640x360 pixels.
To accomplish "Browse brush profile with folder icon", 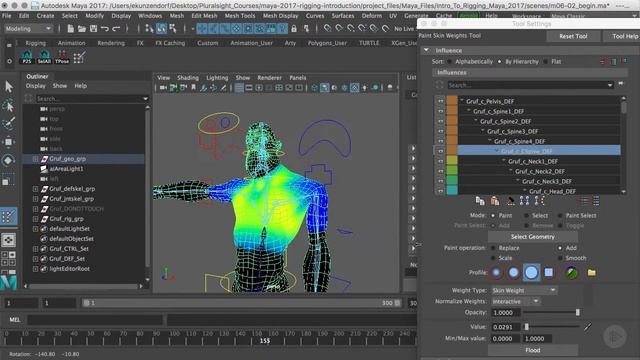I will 591,272.
